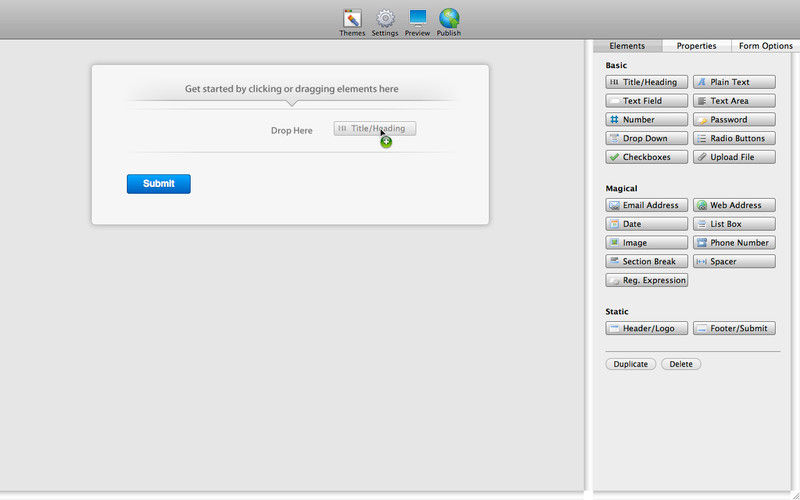
Task: Add an Email Address element
Action: (646, 205)
